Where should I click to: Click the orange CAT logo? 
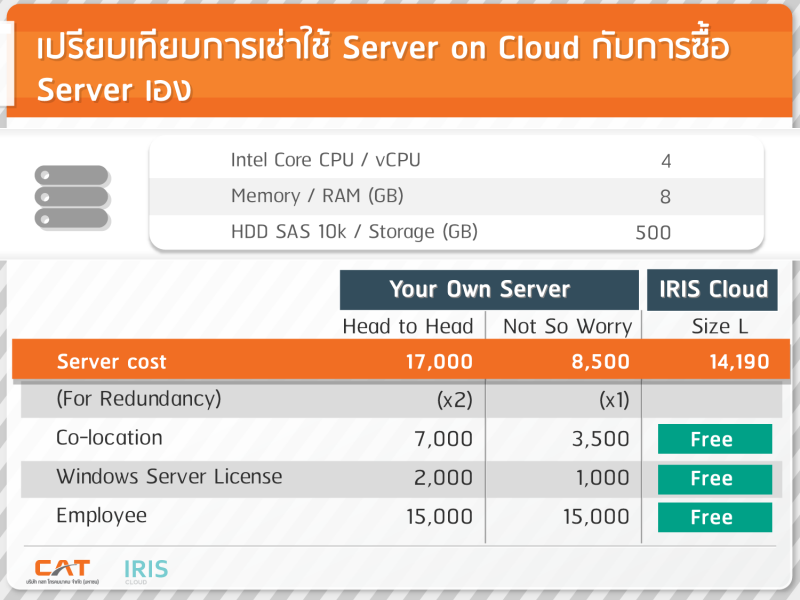pos(62,570)
